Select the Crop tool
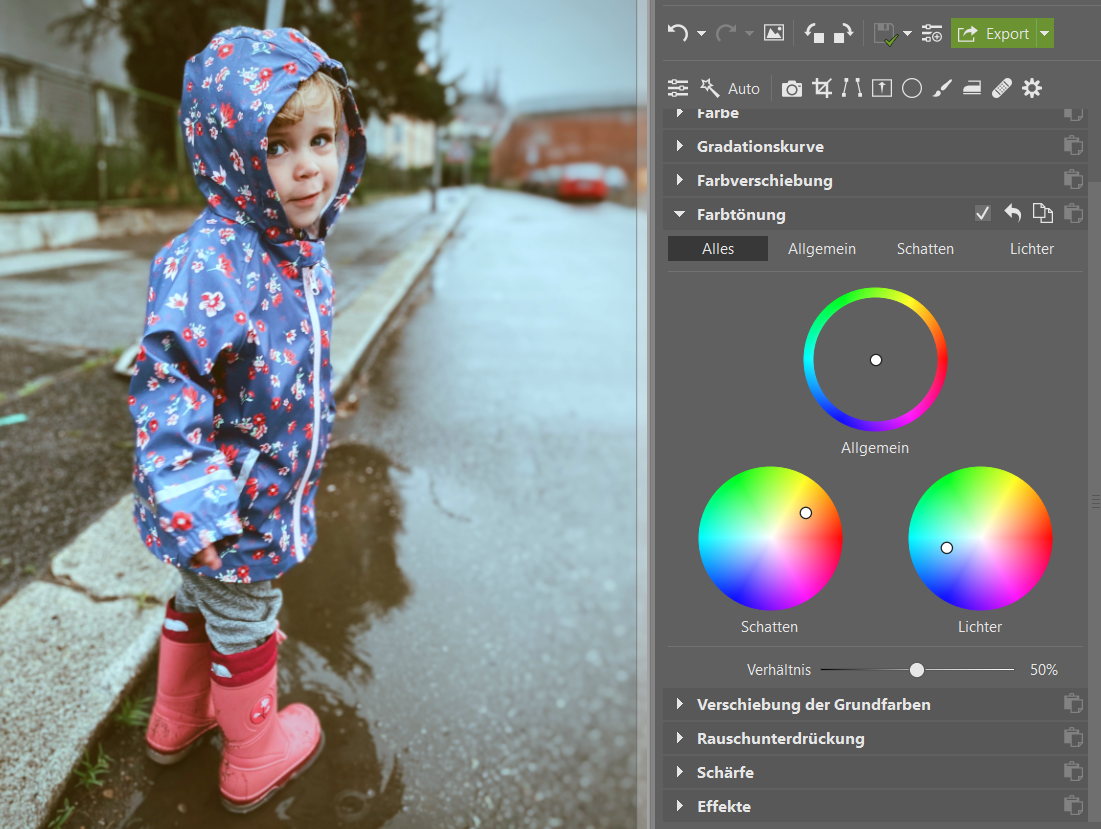The image size is (1101, 829). 822,88
